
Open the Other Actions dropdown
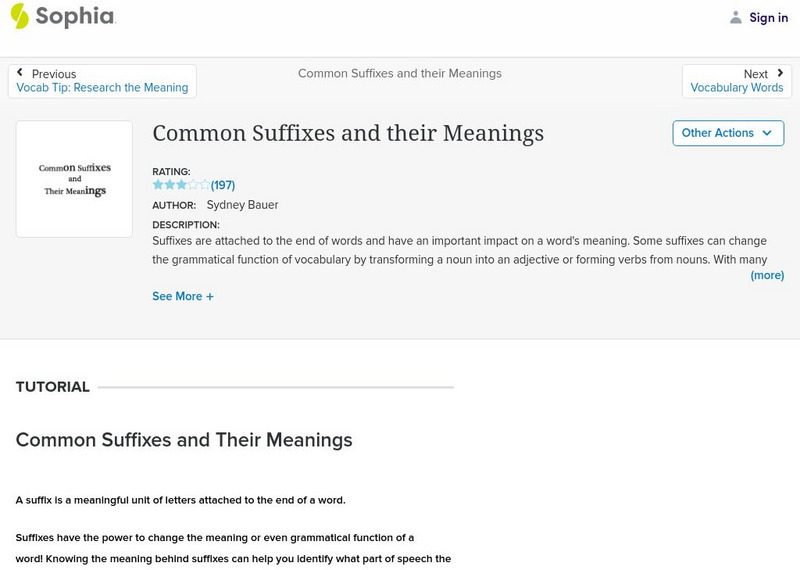tap(727, 133)
